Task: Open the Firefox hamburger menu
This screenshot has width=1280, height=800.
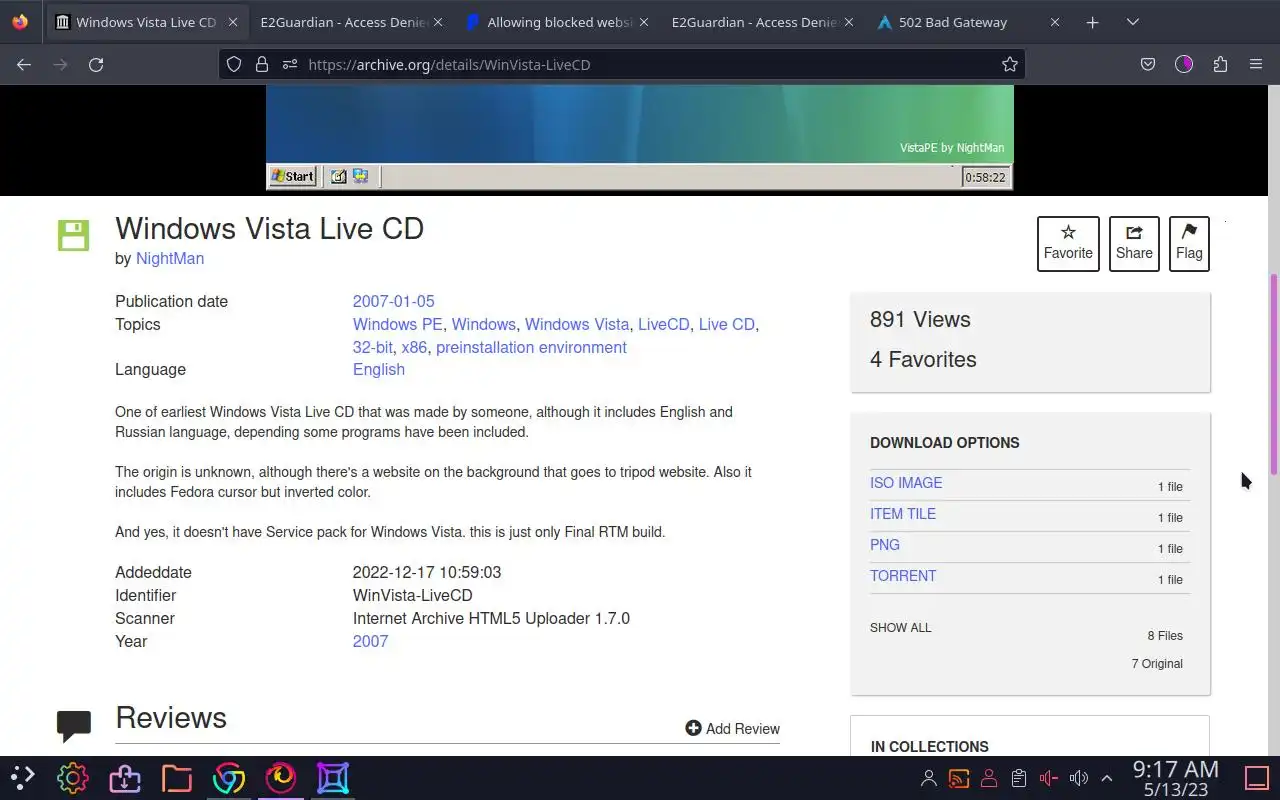Action: (1256, 64)
